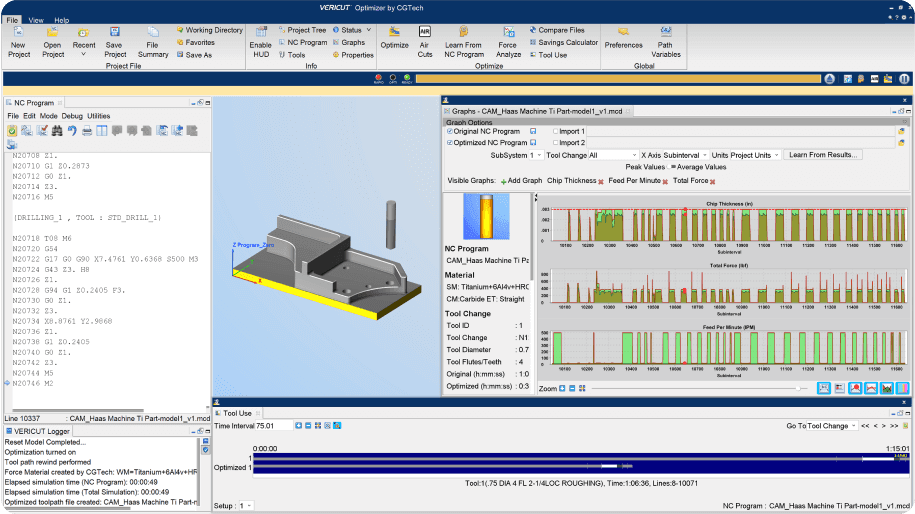The width and height of the screenshot is (915, 514).
Task: Open the Air Cuts tool
Action: coord(425,34)
